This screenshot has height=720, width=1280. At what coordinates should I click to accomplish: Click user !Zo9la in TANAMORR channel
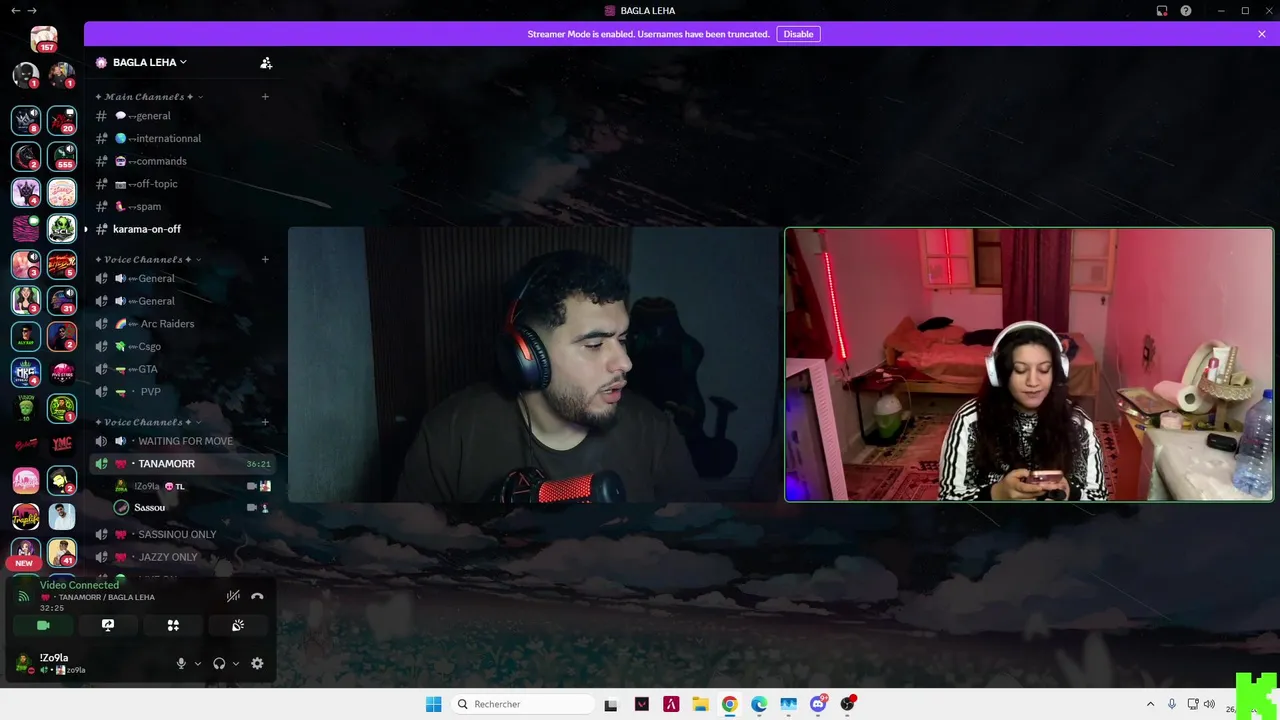coord(190,486)
